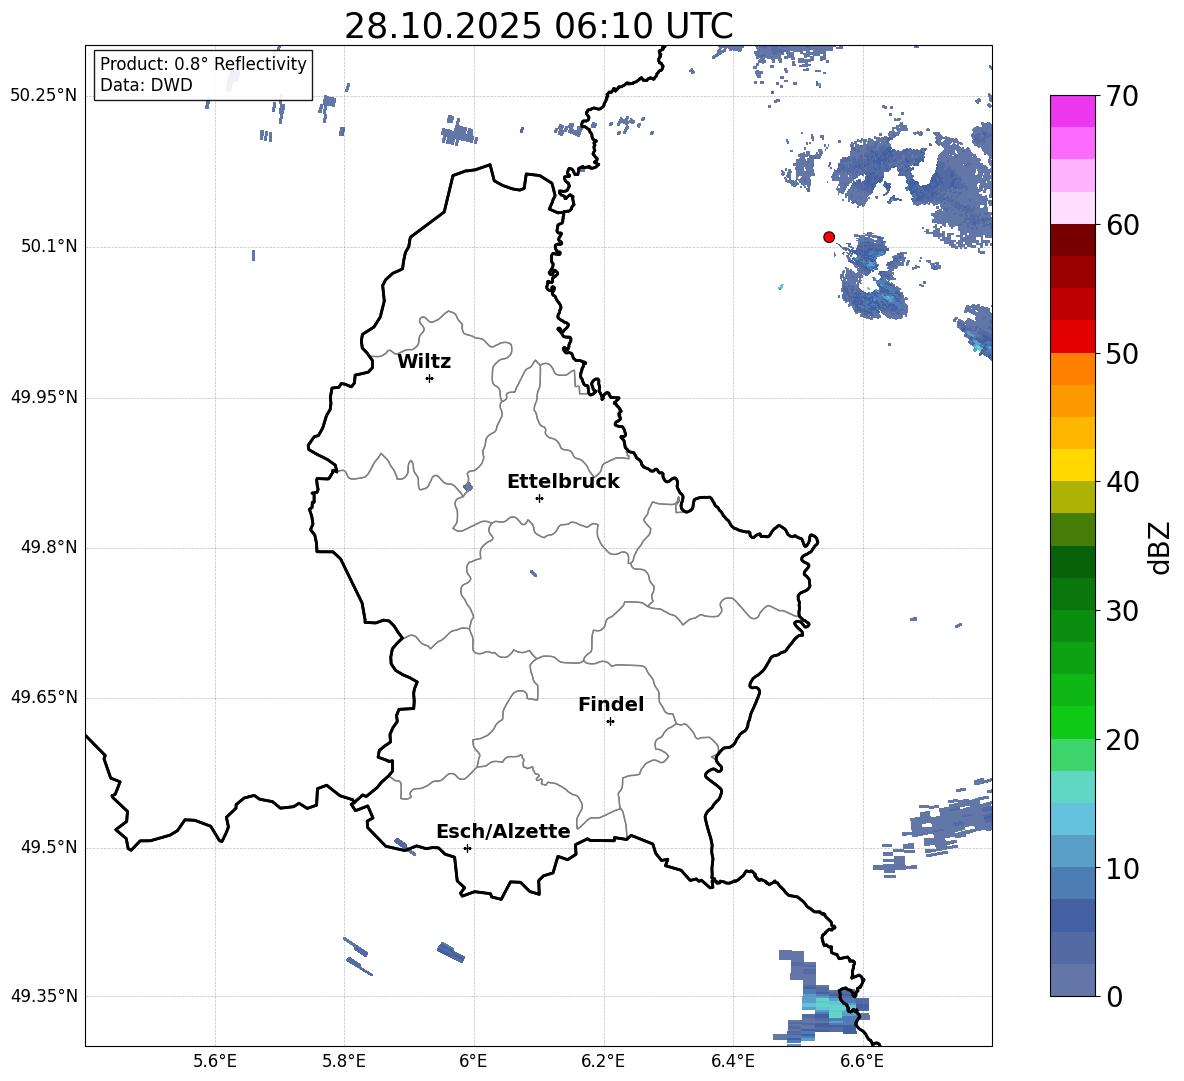The height and width of the screenshot is (1081, 1184).
Task: Click the 49.8°N latitude label
Action: click(x=49, y=547)
